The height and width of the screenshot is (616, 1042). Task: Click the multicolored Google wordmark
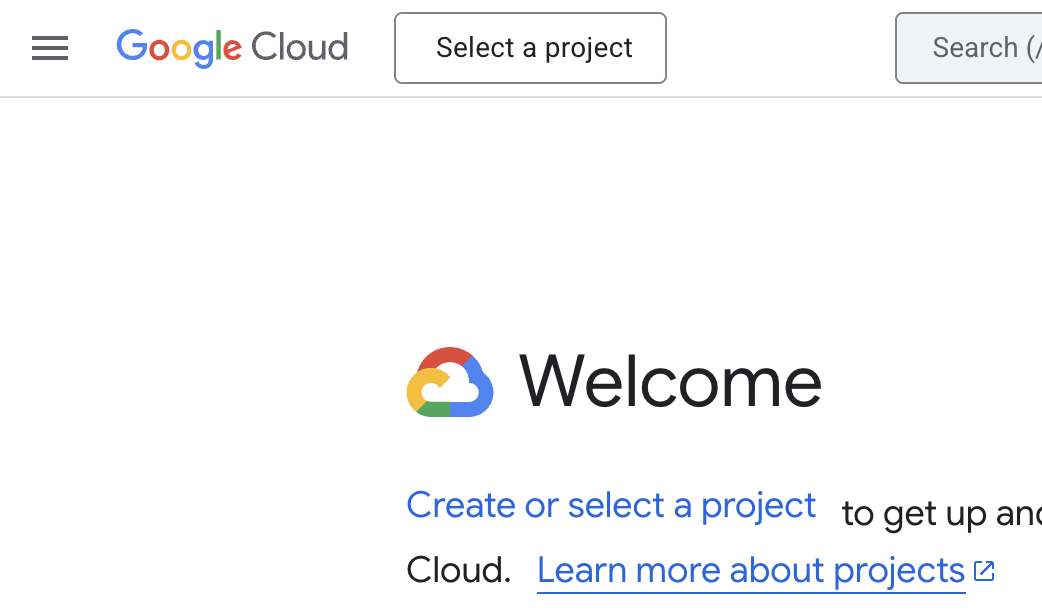179,47
